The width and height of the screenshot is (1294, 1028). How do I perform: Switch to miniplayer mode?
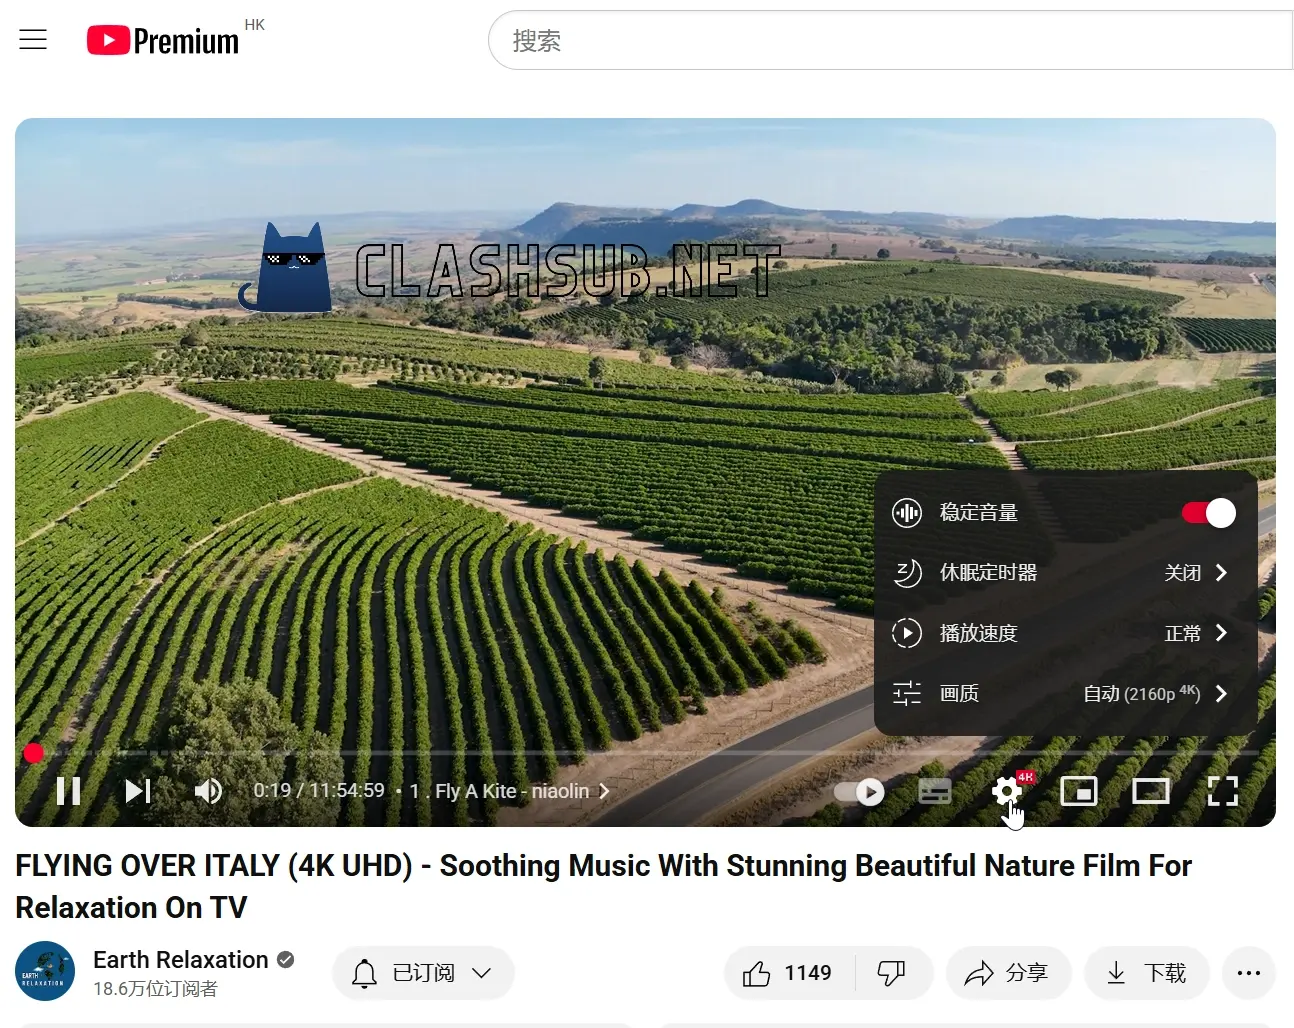pos(1079,791)
